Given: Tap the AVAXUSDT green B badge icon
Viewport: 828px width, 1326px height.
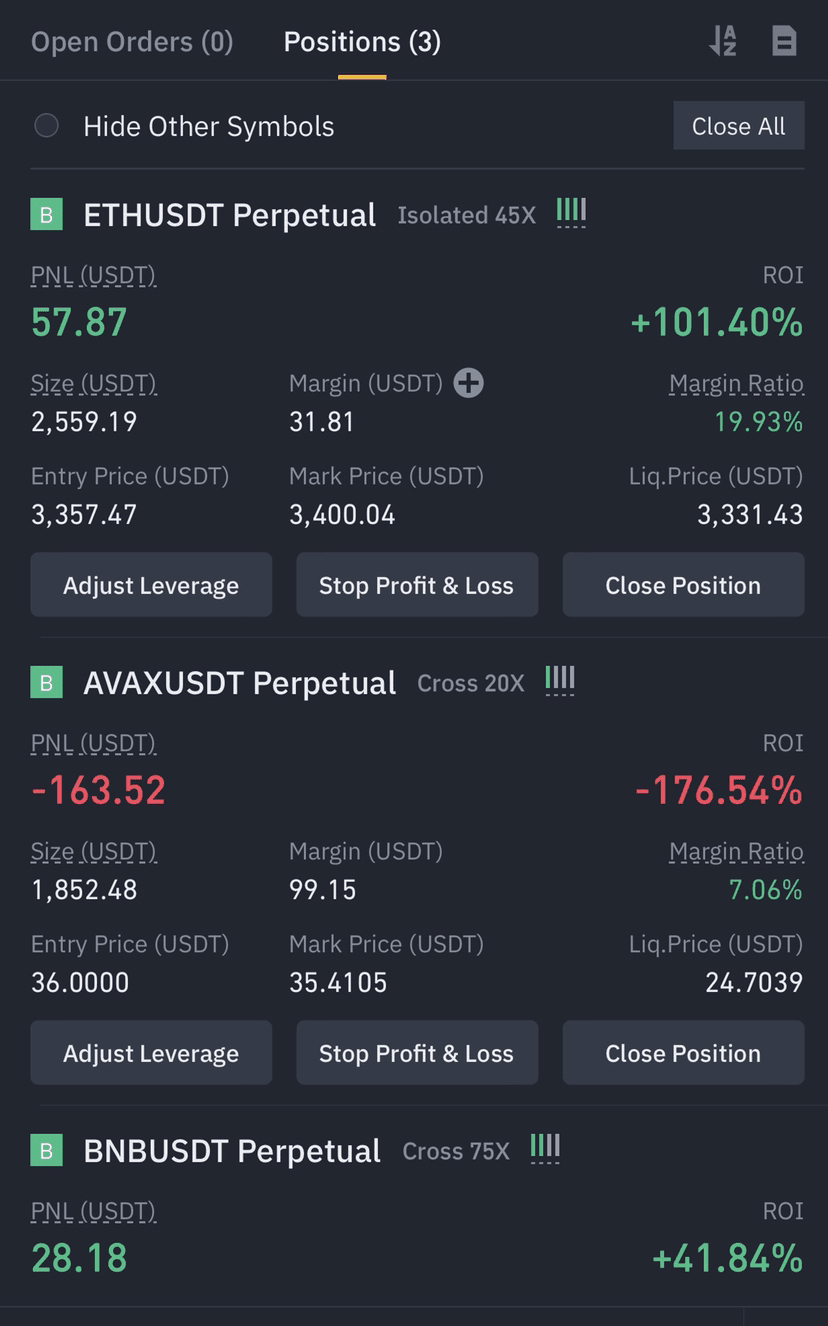Looking at the screenshot, I should [x=46, y=683].
